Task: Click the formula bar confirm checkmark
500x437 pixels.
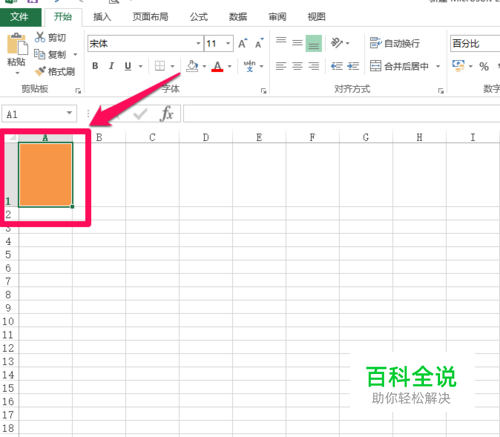Action: coord(140,114)
